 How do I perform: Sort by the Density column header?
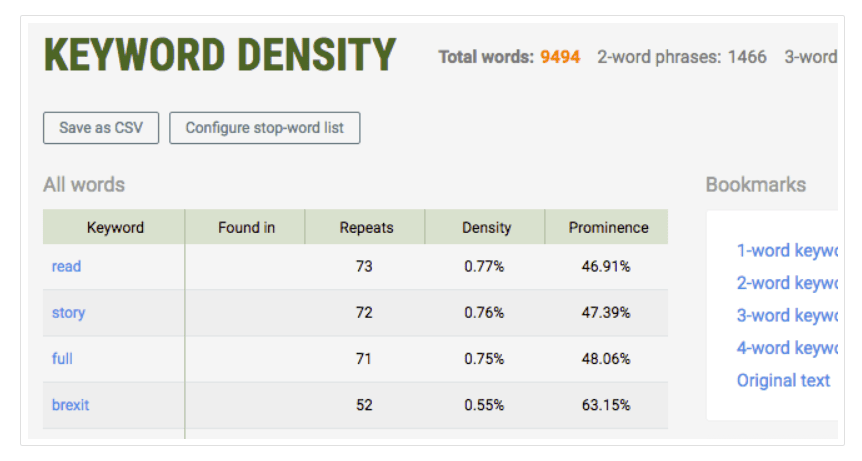click(485, 227)
